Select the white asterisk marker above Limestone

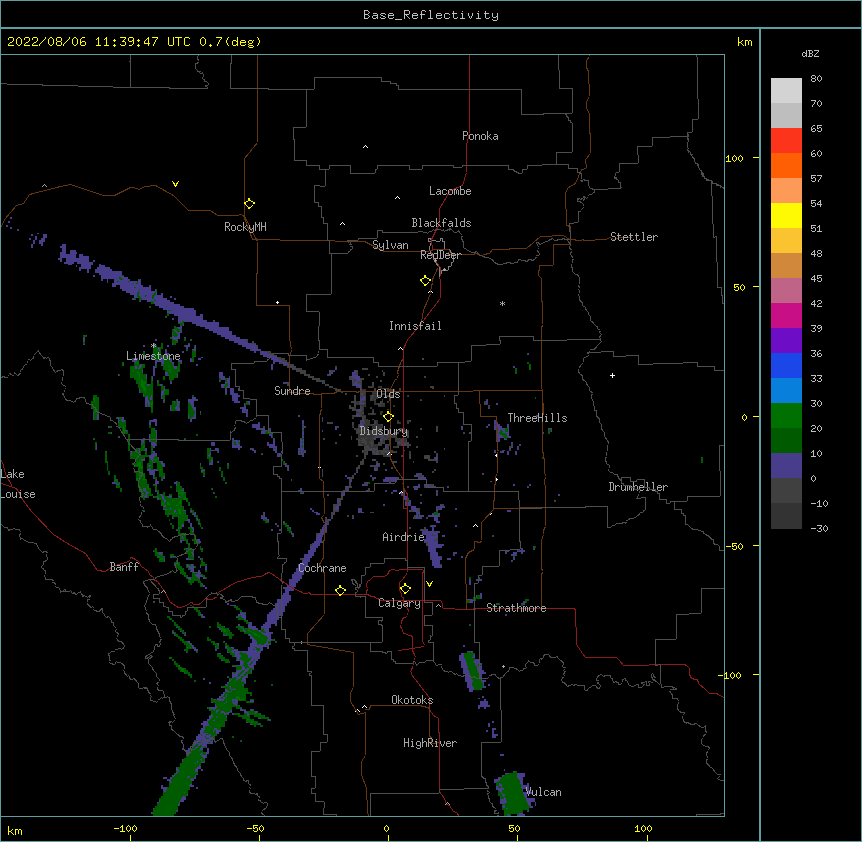pos(154,346)
